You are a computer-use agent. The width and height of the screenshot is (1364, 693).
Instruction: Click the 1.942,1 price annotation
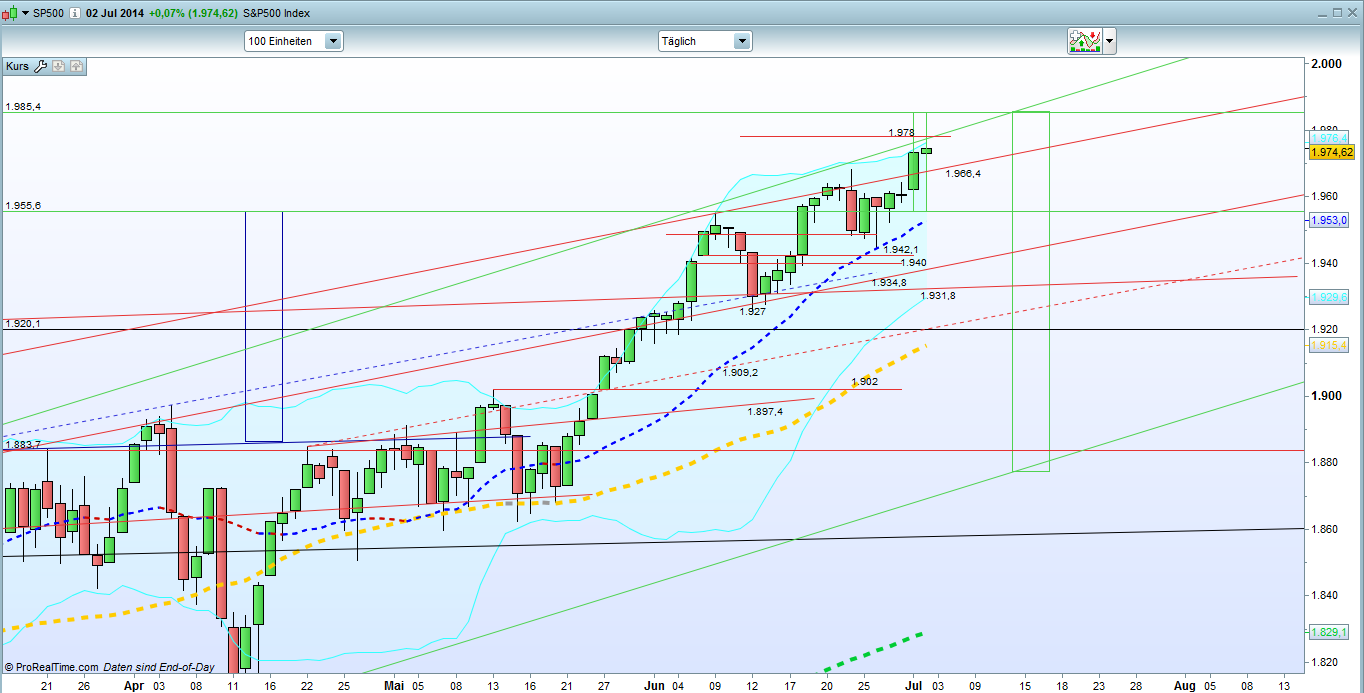tap(900, 249)
